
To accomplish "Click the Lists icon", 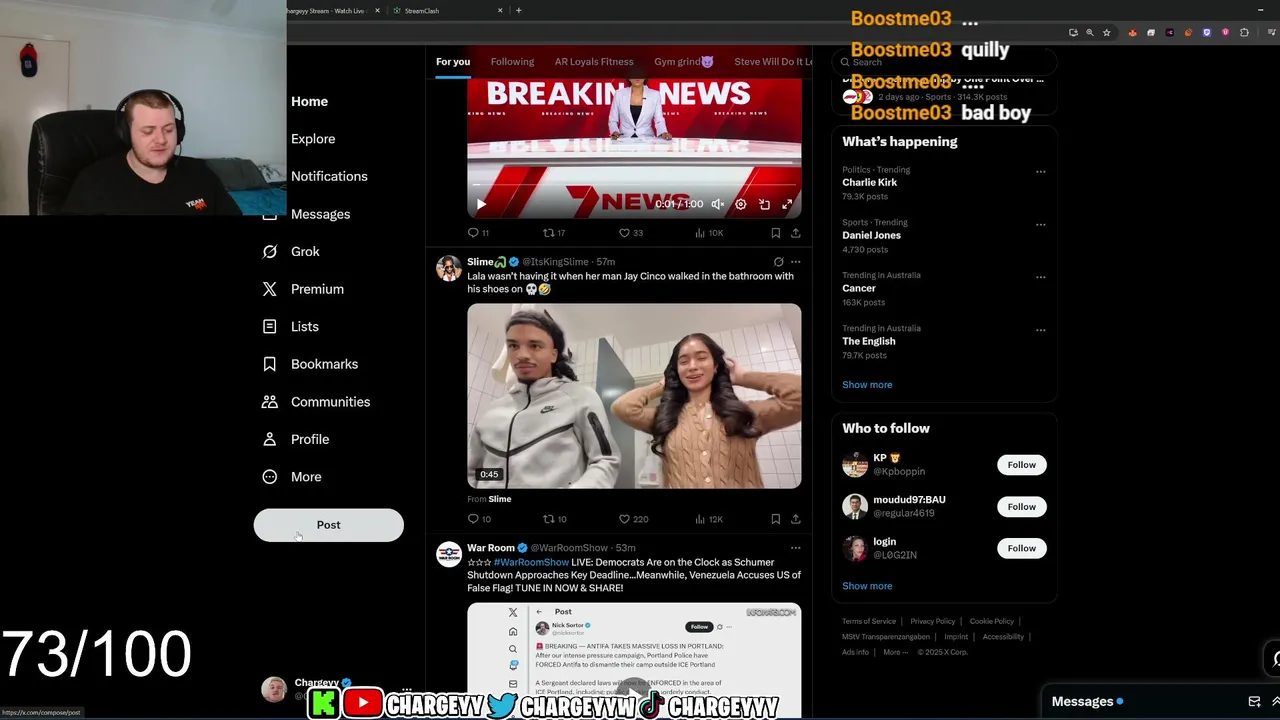I will point(269,327).
